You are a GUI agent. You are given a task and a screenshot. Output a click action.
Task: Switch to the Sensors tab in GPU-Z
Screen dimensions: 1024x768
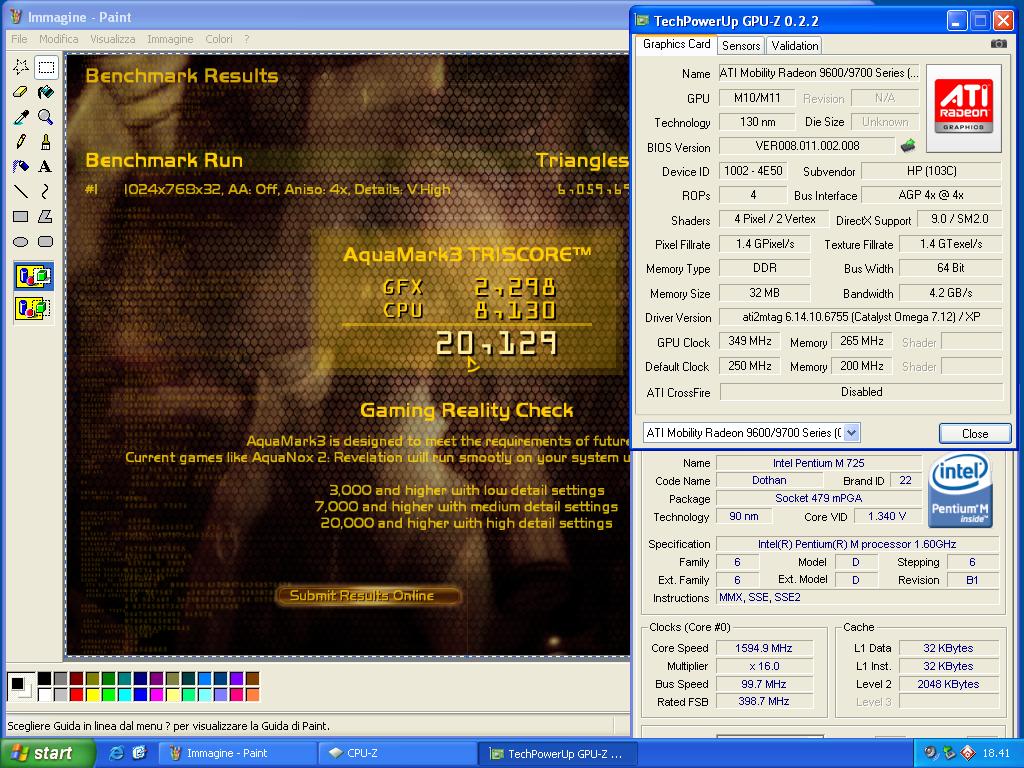(741, 46)
